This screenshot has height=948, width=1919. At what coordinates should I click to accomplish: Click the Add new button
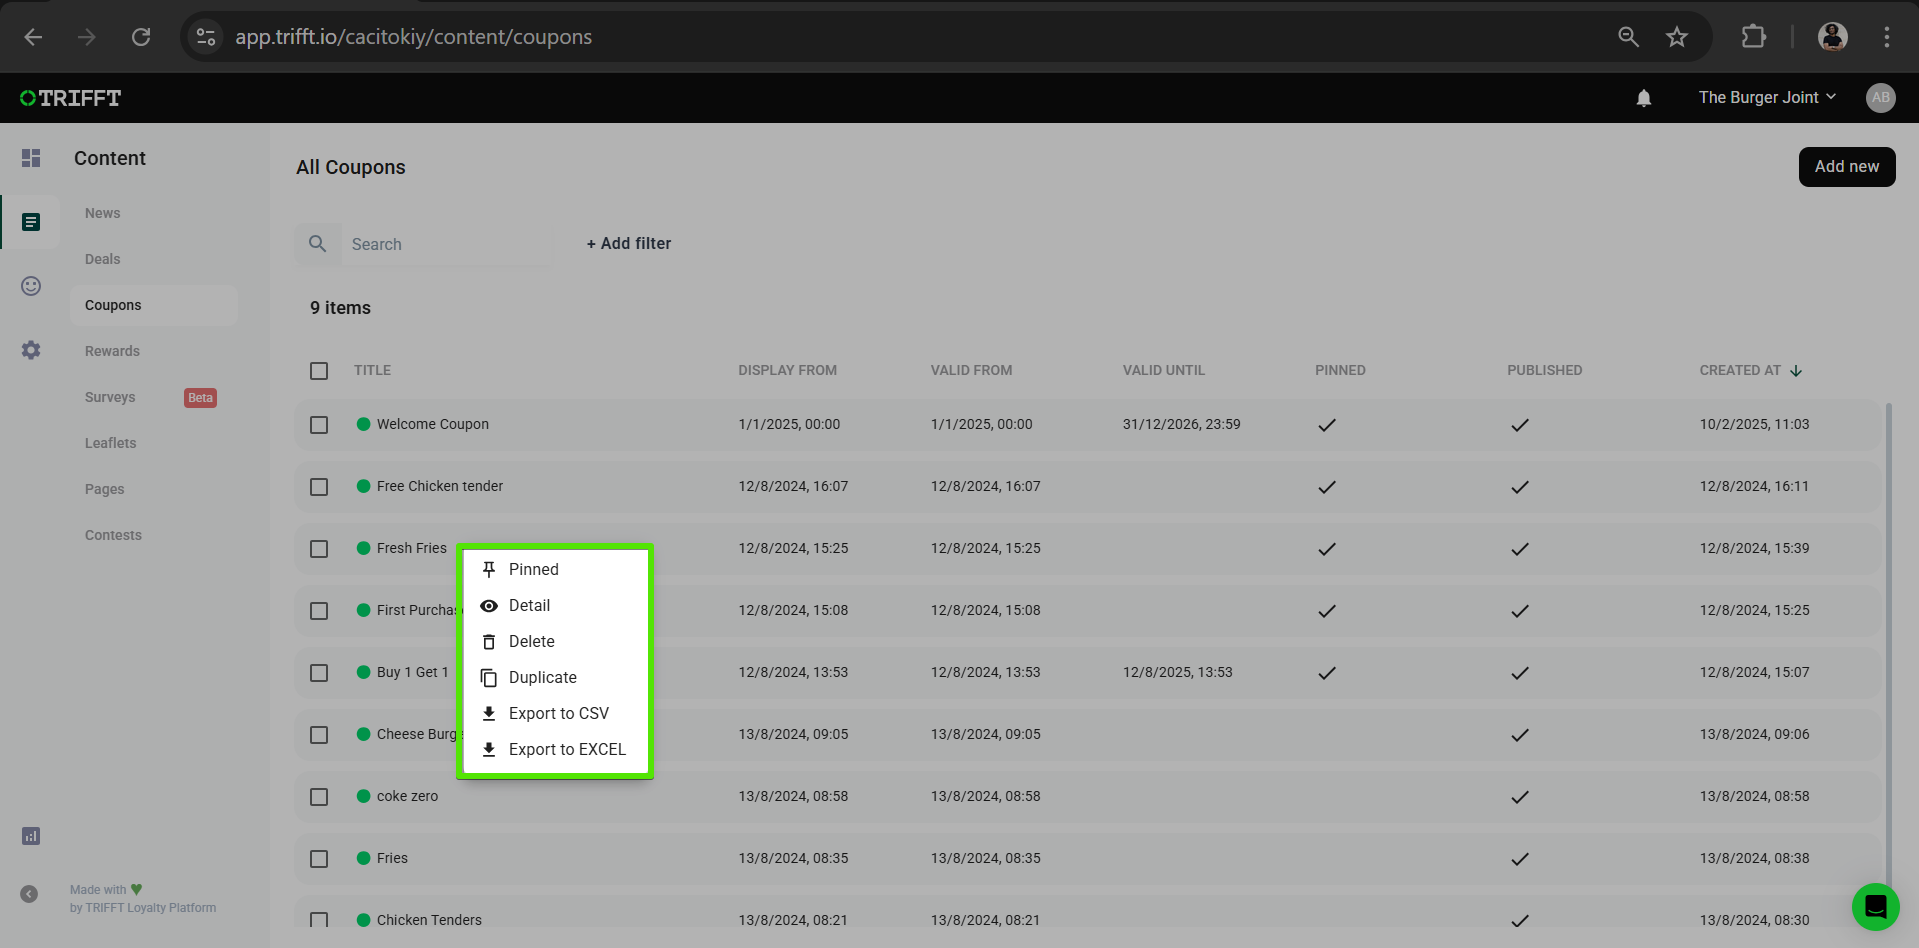[1846, 167]
